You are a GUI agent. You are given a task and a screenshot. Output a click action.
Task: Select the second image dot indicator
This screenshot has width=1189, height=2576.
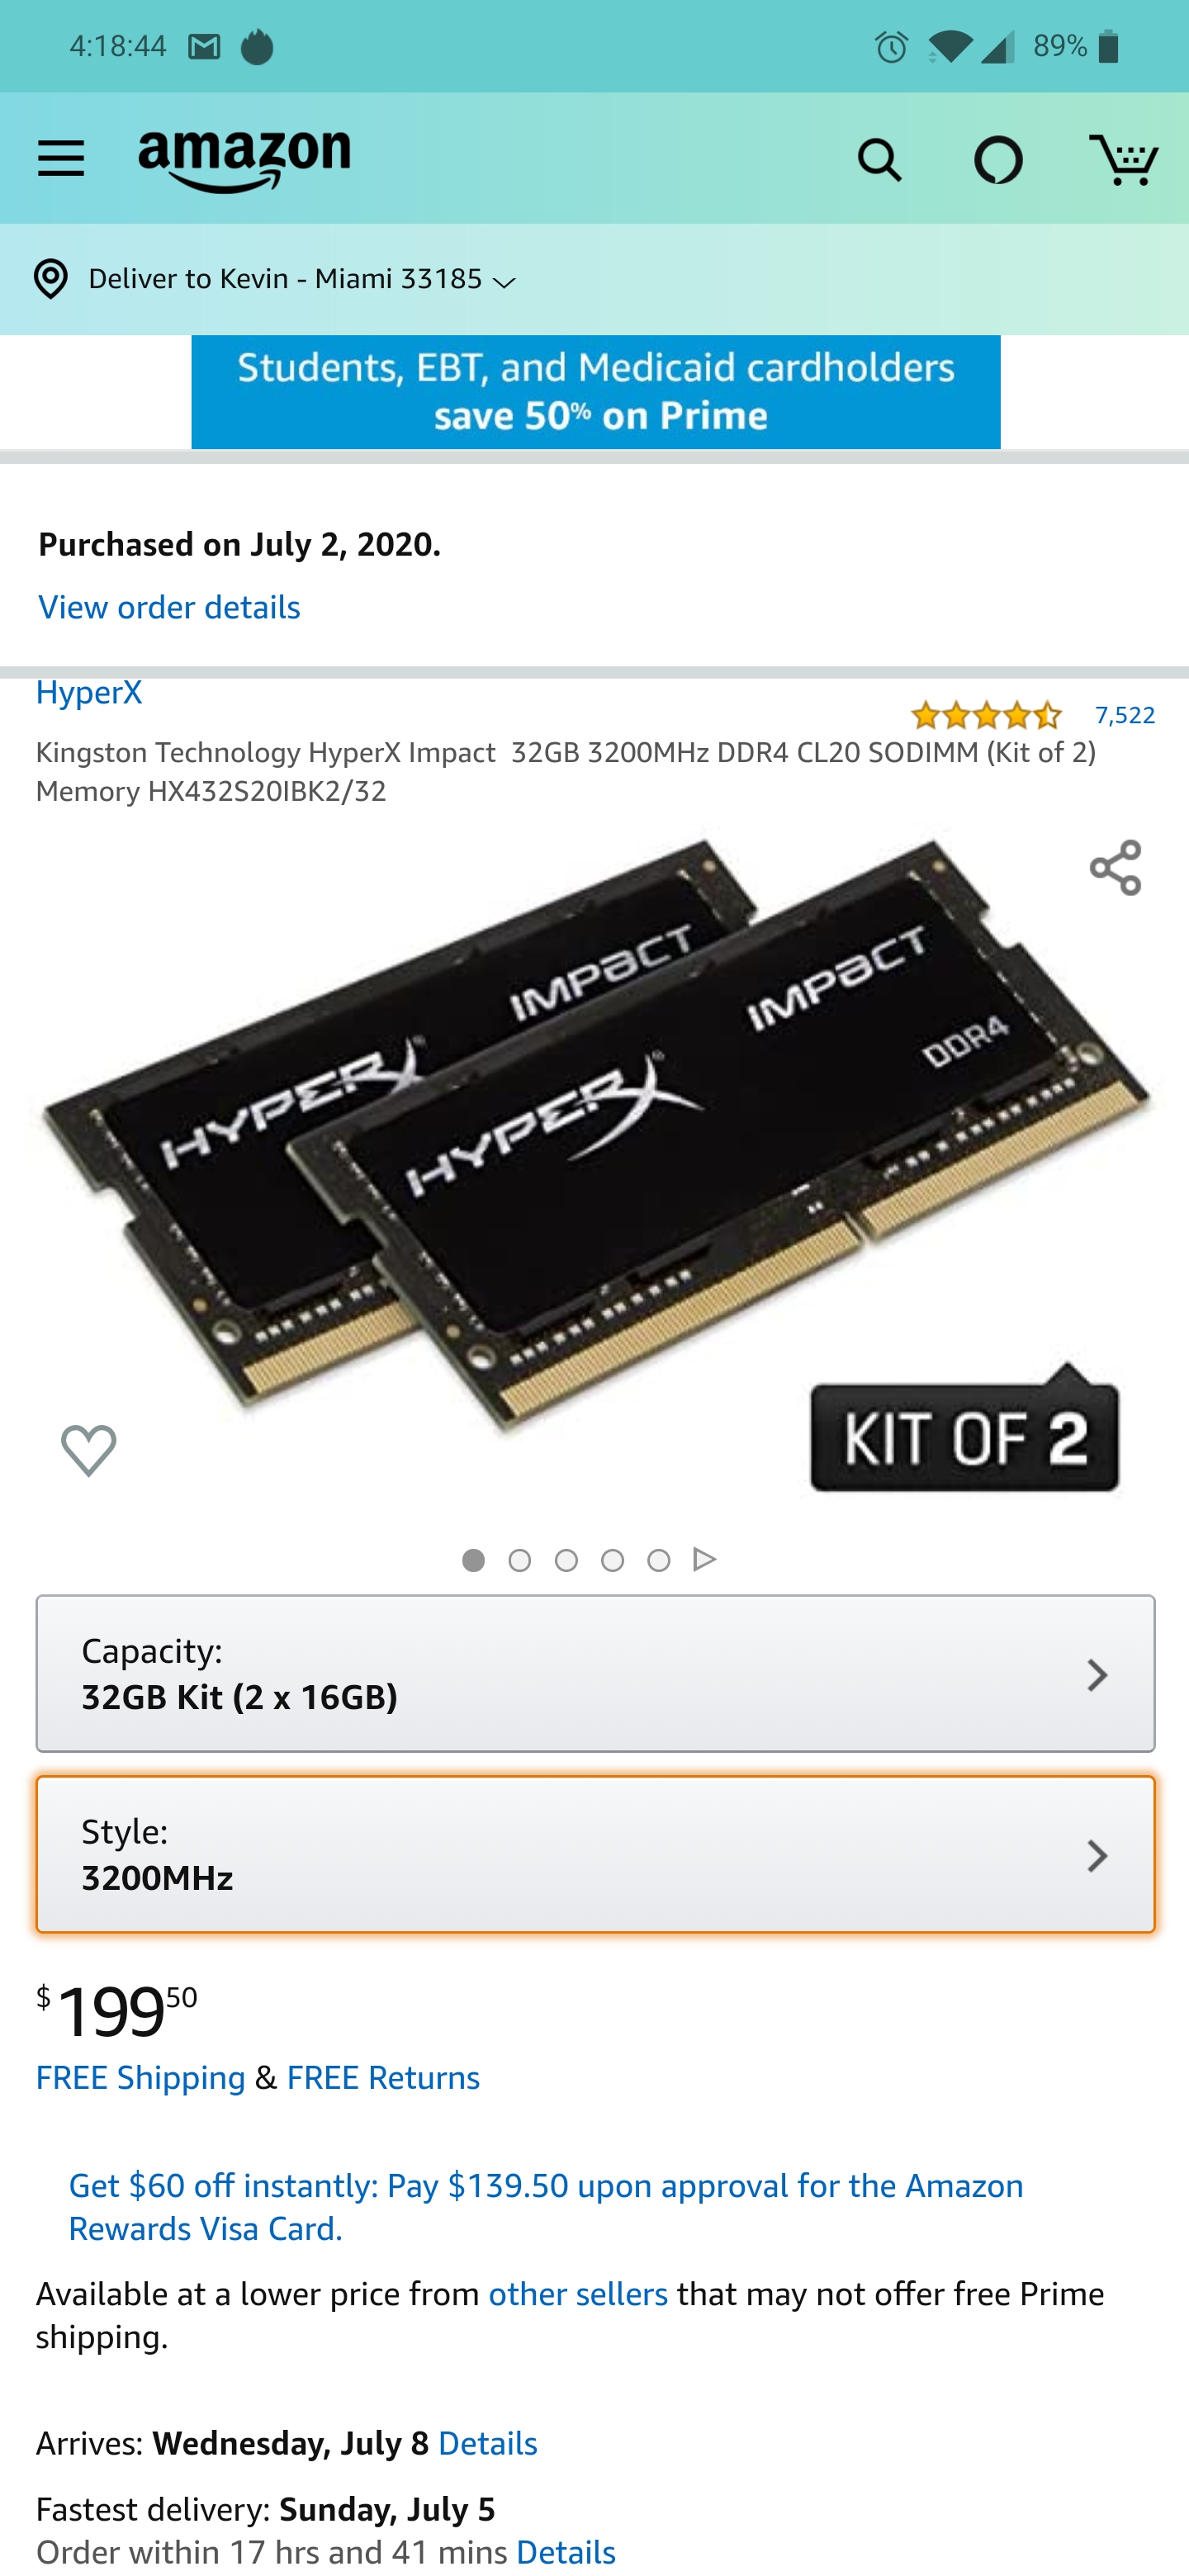pos(520,1560)
